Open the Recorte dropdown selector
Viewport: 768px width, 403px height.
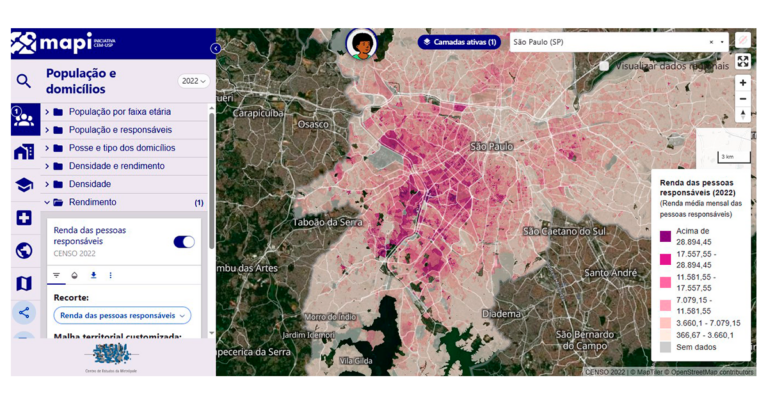[121, 315]
